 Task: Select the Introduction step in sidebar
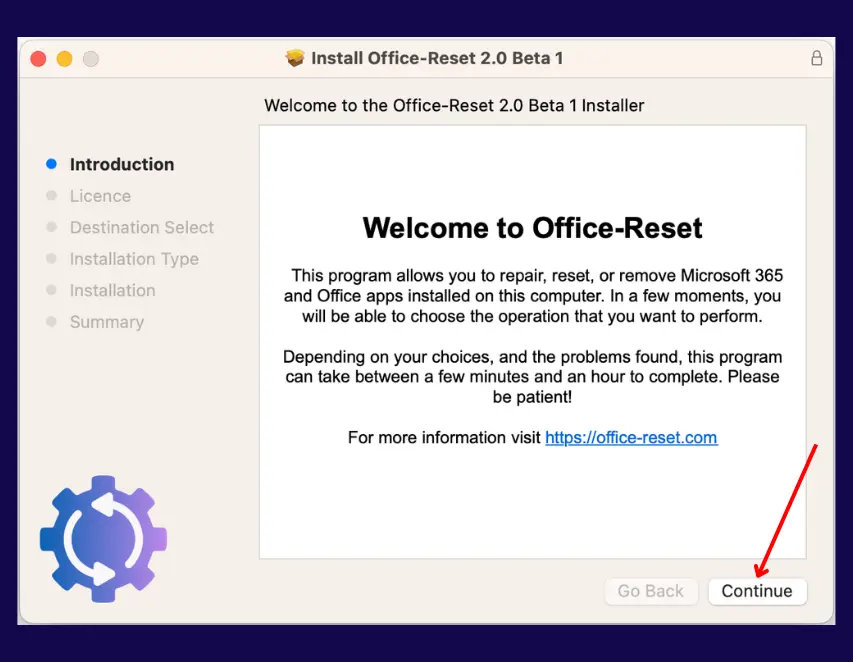point(122,164)
